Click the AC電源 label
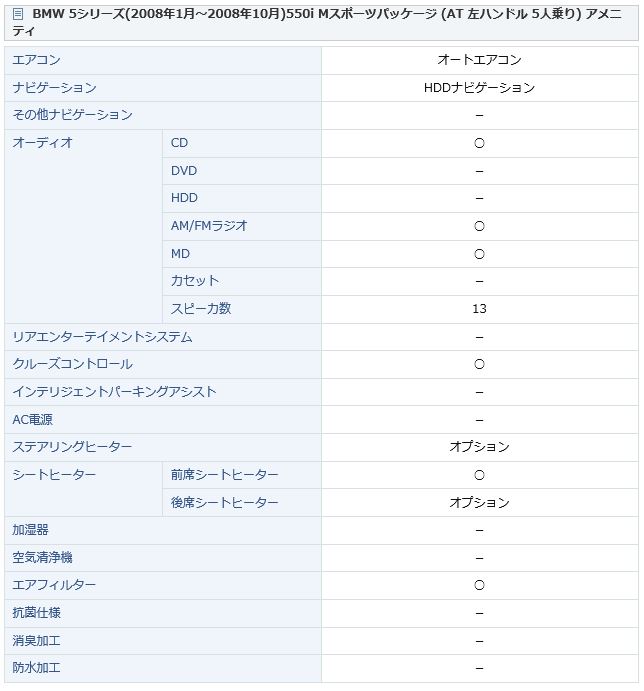 coord(32,420)
